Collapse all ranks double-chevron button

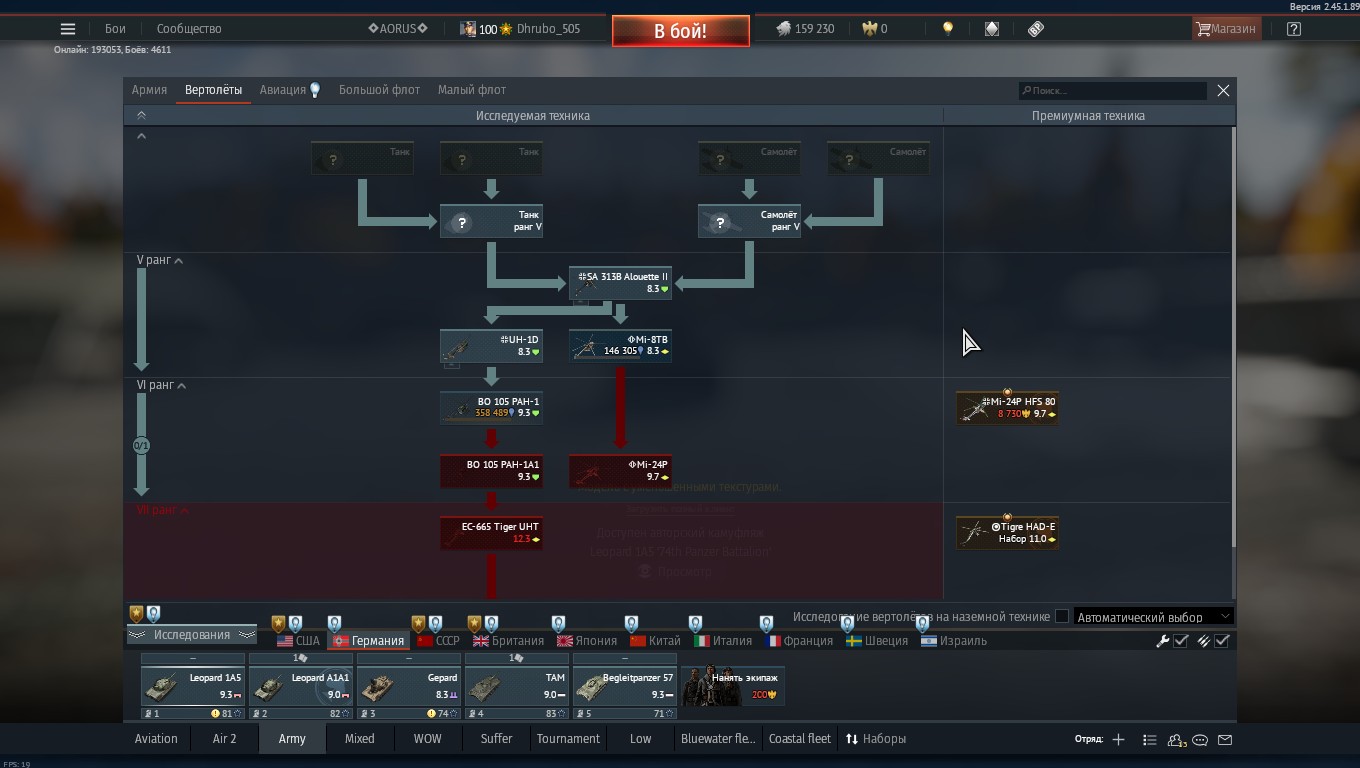141,116
